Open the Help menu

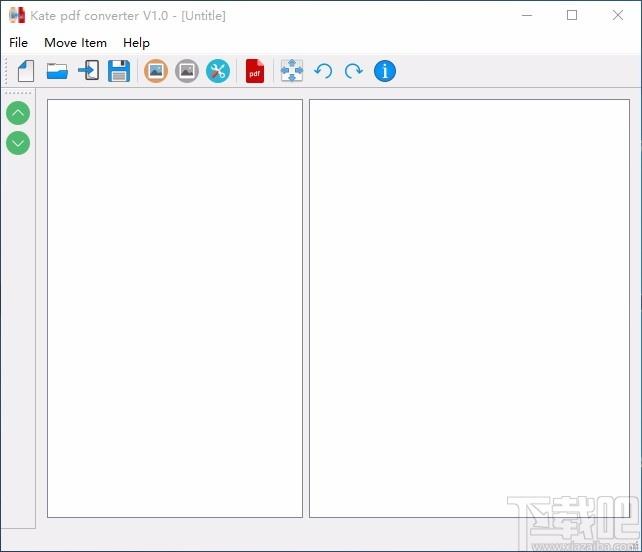pyautogui.click(x=136, y=43)
